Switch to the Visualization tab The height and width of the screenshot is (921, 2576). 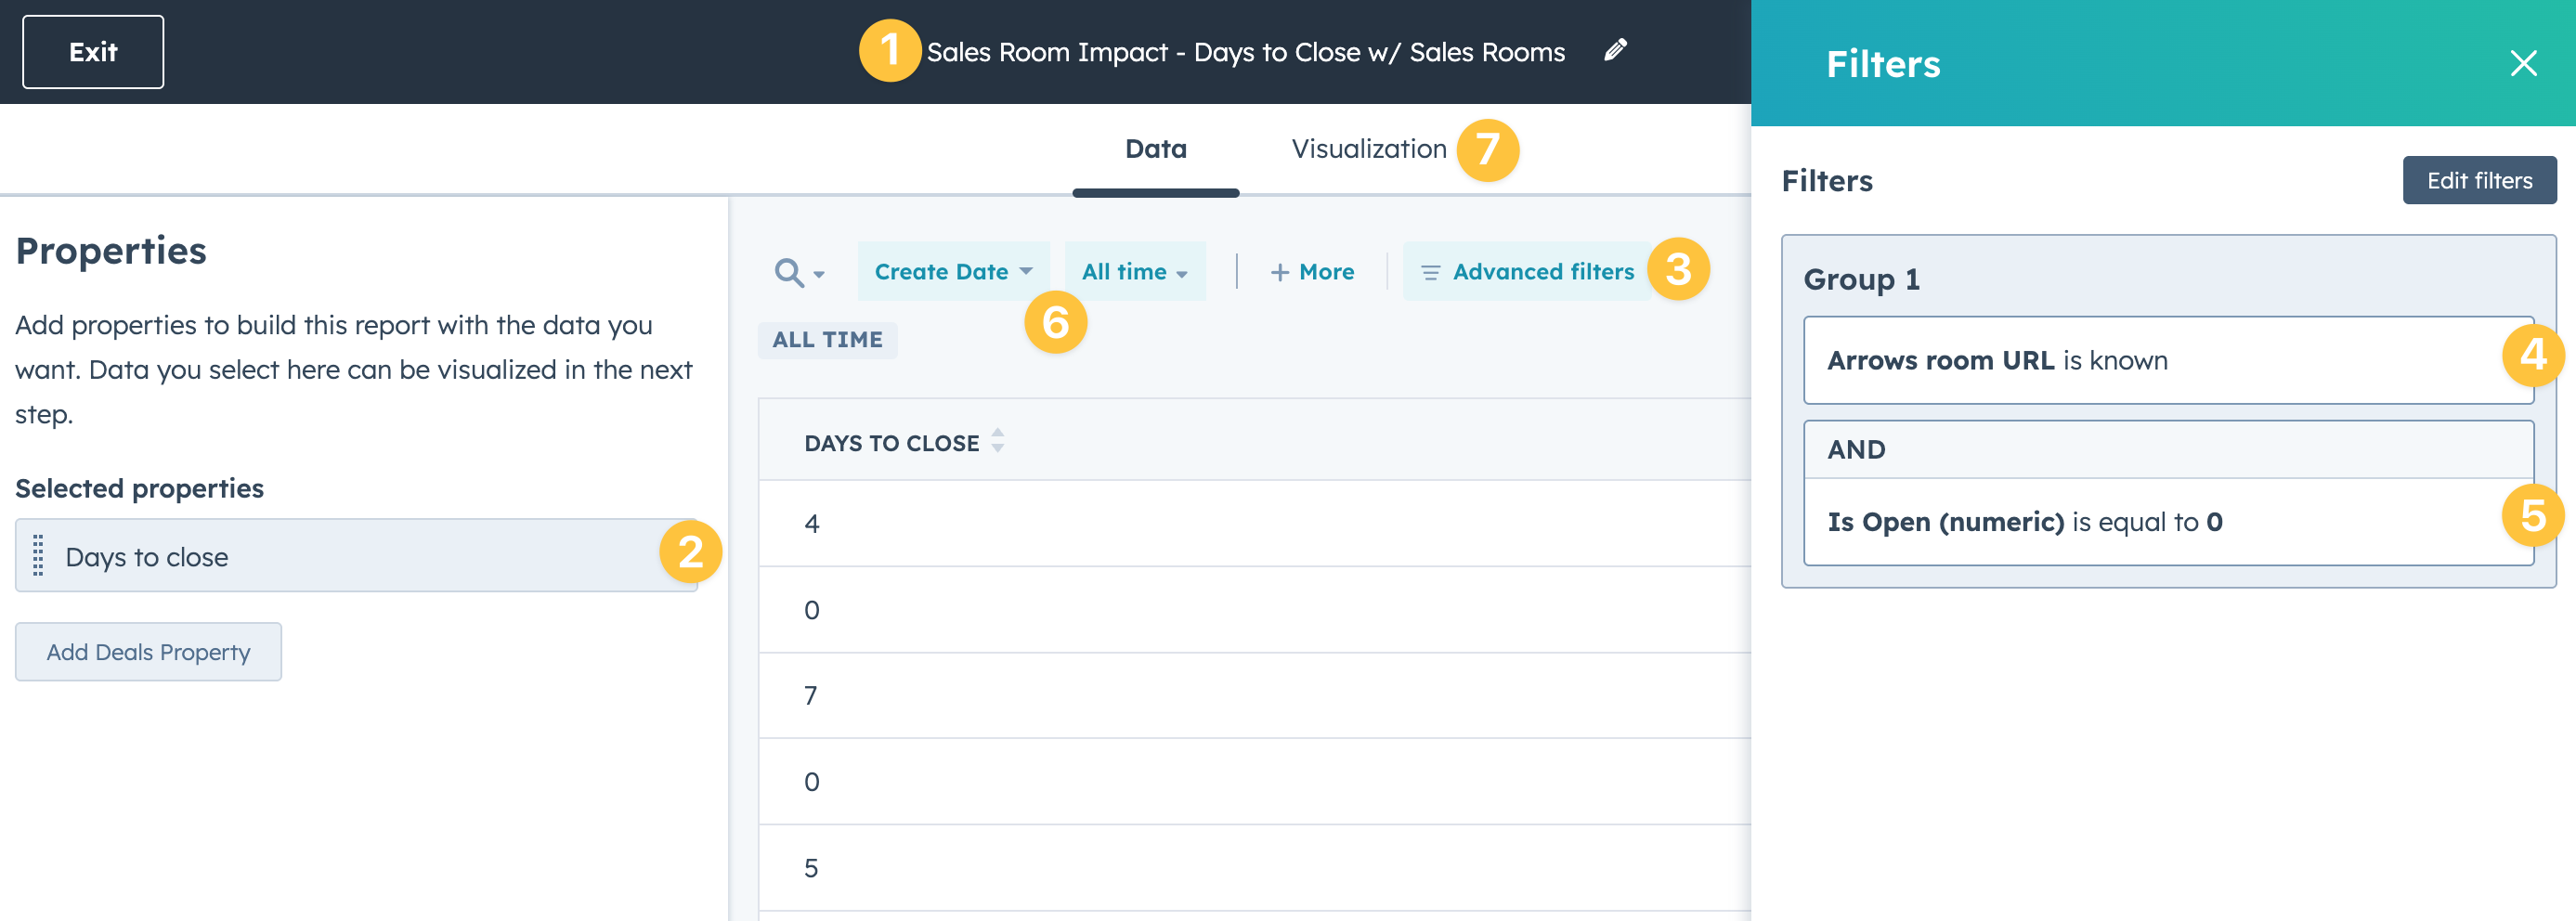(1368, 149)
